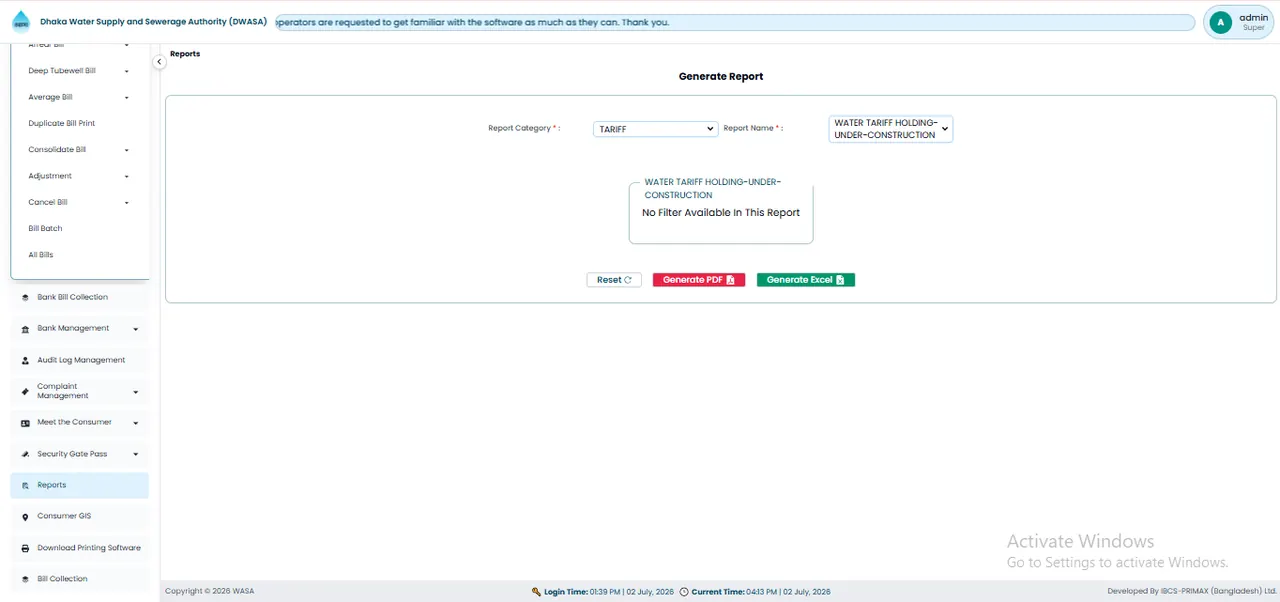This screenshot has width=1280, height=602.
Task: Click the Reset button
Action: tap(614, 280)
